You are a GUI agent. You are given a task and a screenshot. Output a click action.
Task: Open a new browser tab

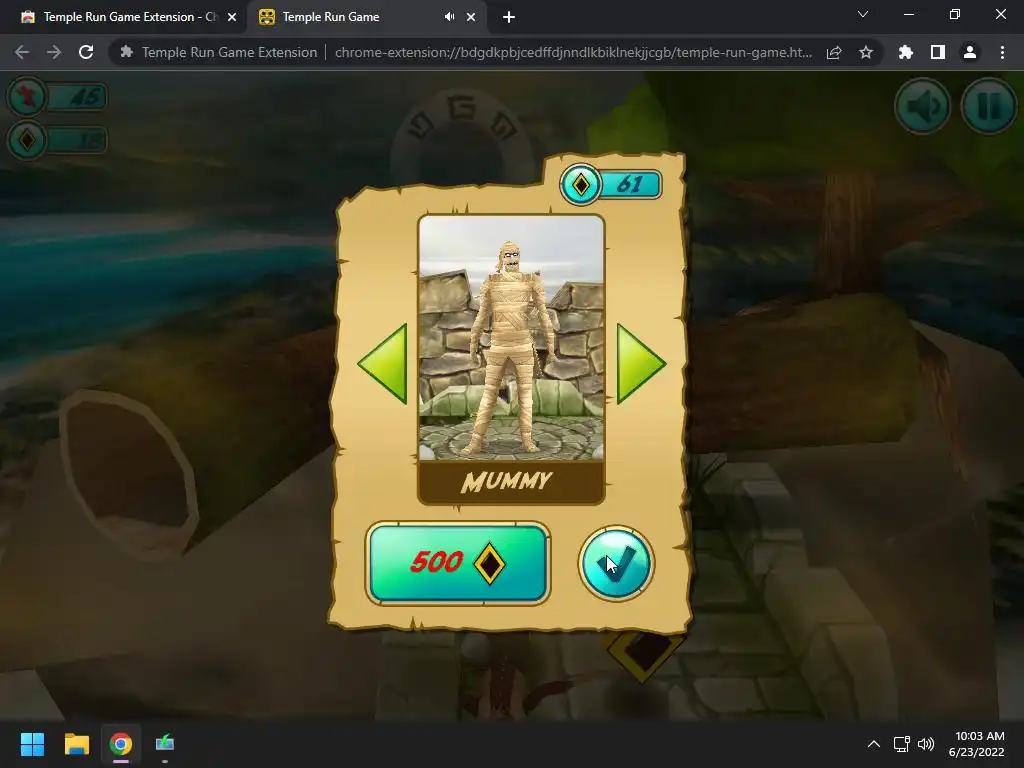tap(509, 17)
